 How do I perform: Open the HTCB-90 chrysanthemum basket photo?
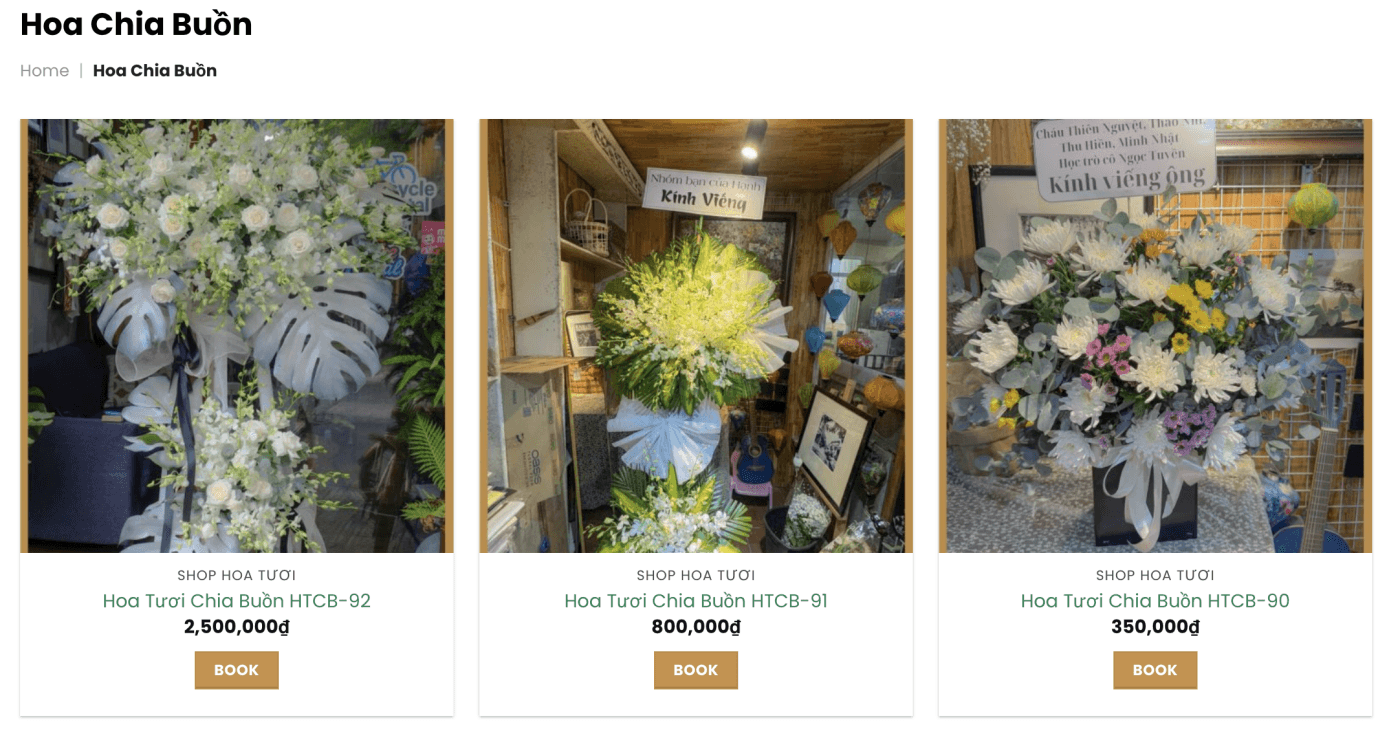[x=1155, y=336]
